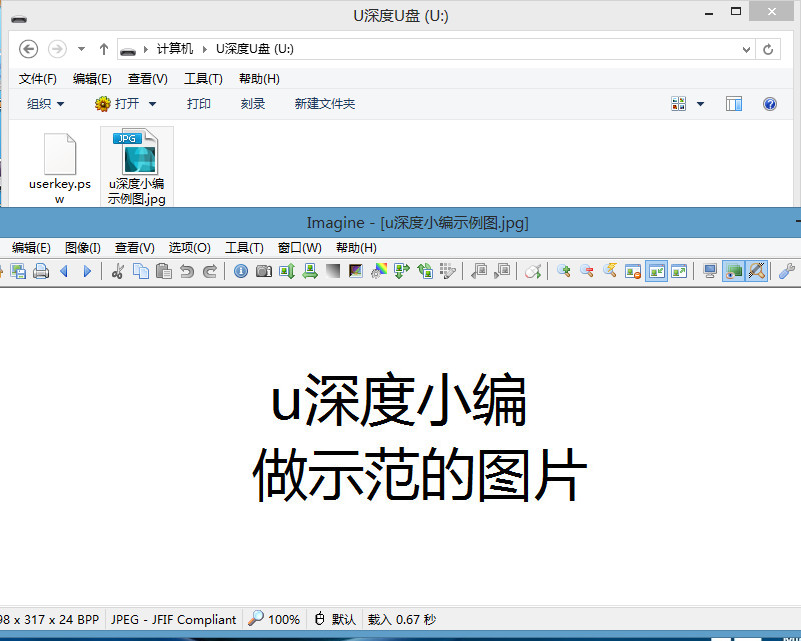Click the up one level arrow
This screenshot has height=641, width=801.
click(104, 49)
